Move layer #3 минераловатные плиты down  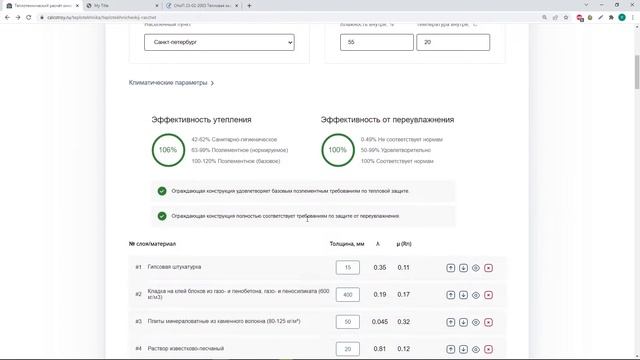point(463,322)
